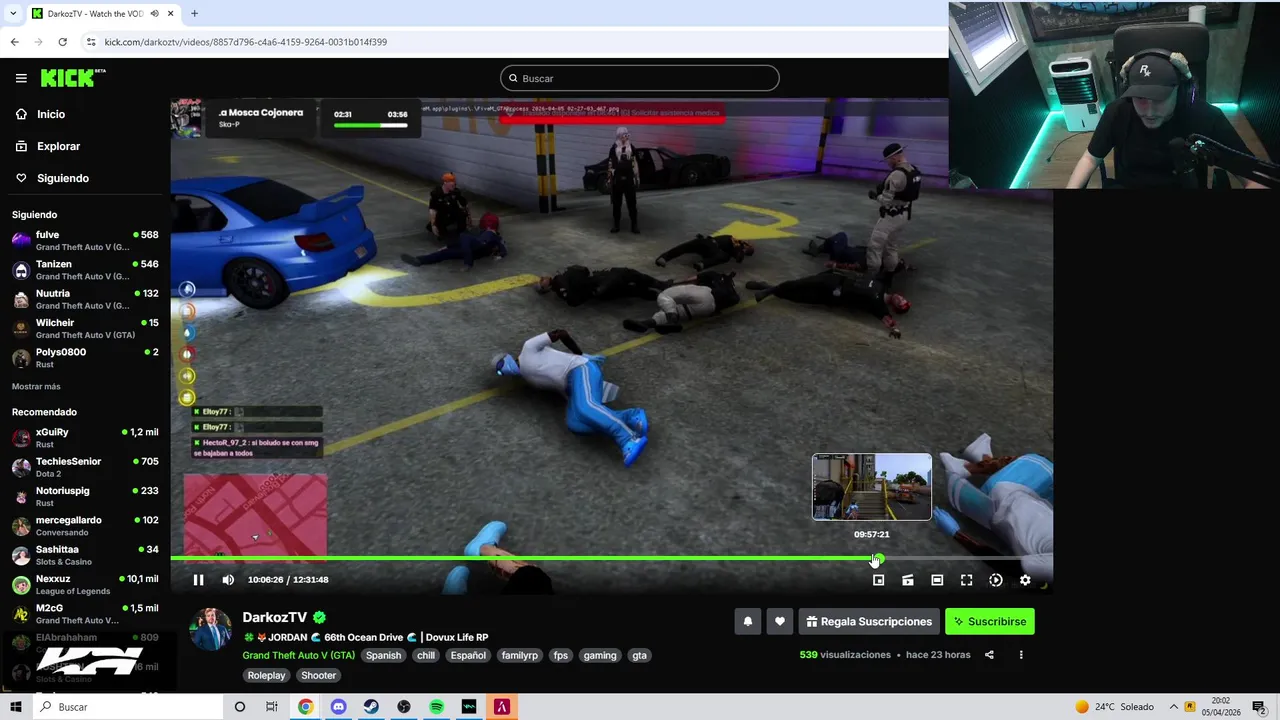The height and width of the screenshot is (720, 1280).
Task: Open TechiesSenior's channel
Action: 85,467
